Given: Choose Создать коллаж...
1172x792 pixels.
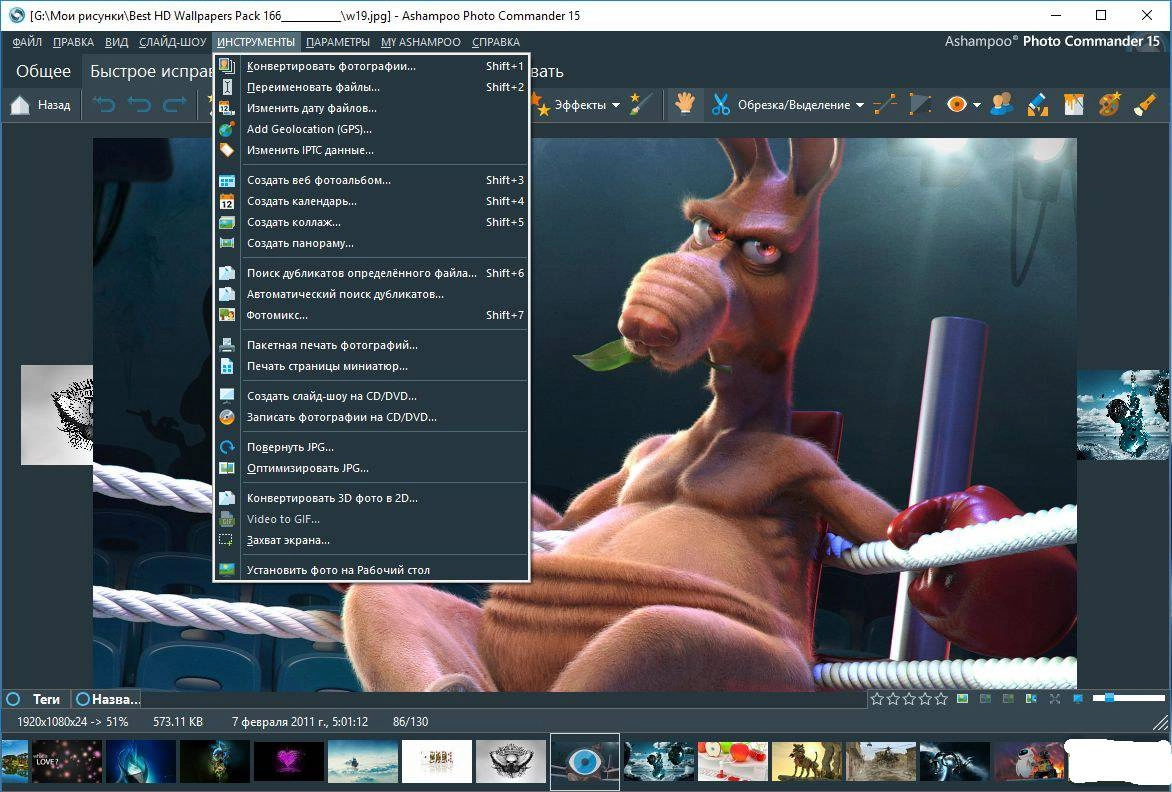Looking at the screenshot, I should click(371, 221).
